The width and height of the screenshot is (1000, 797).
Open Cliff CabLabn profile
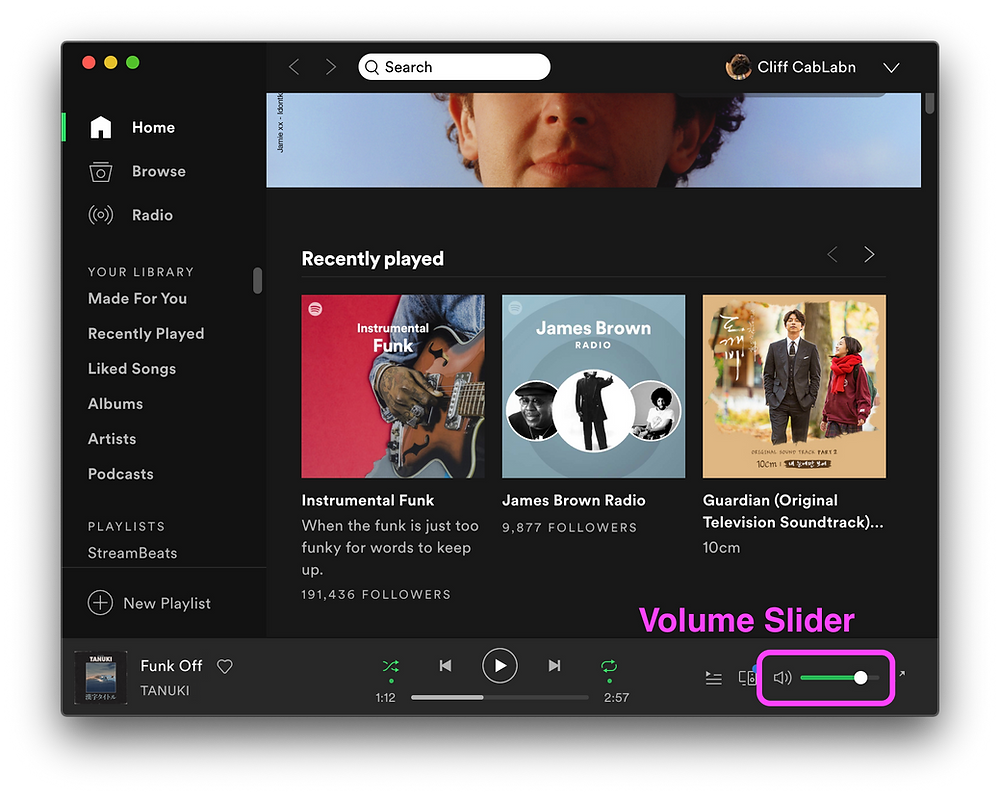[806, 67]
